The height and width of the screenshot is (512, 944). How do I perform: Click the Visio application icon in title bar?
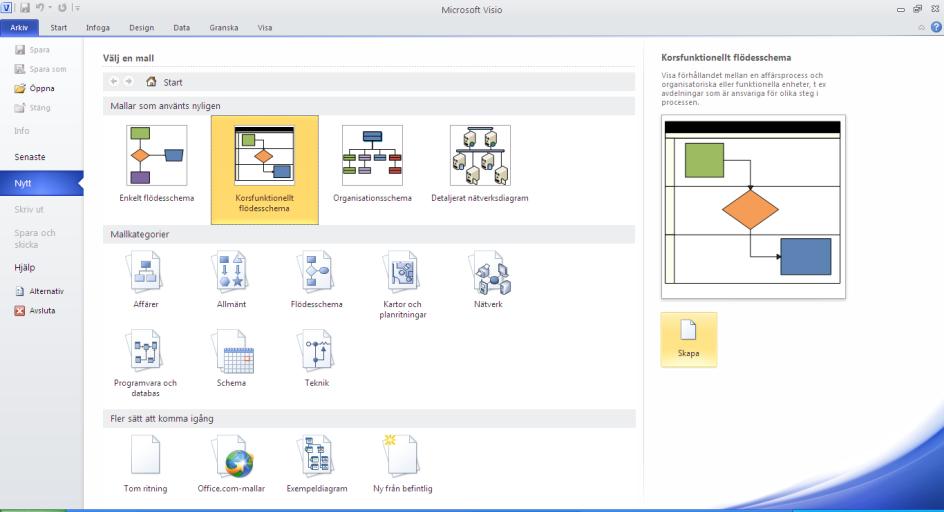coord(6,8)
